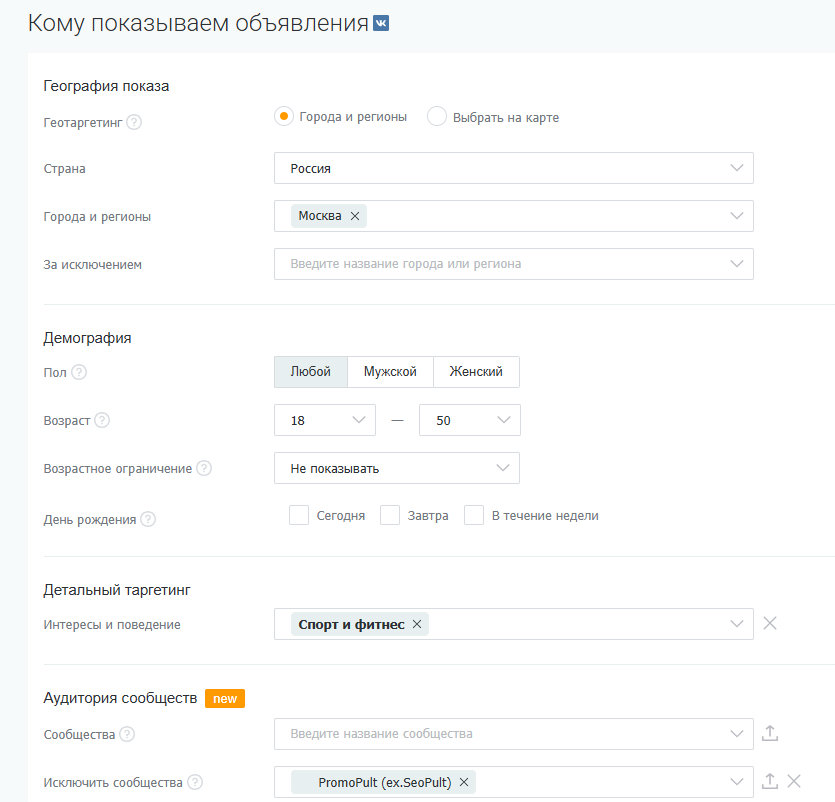Open the Исключить сообщества help question mark

(x=195, y=782)
